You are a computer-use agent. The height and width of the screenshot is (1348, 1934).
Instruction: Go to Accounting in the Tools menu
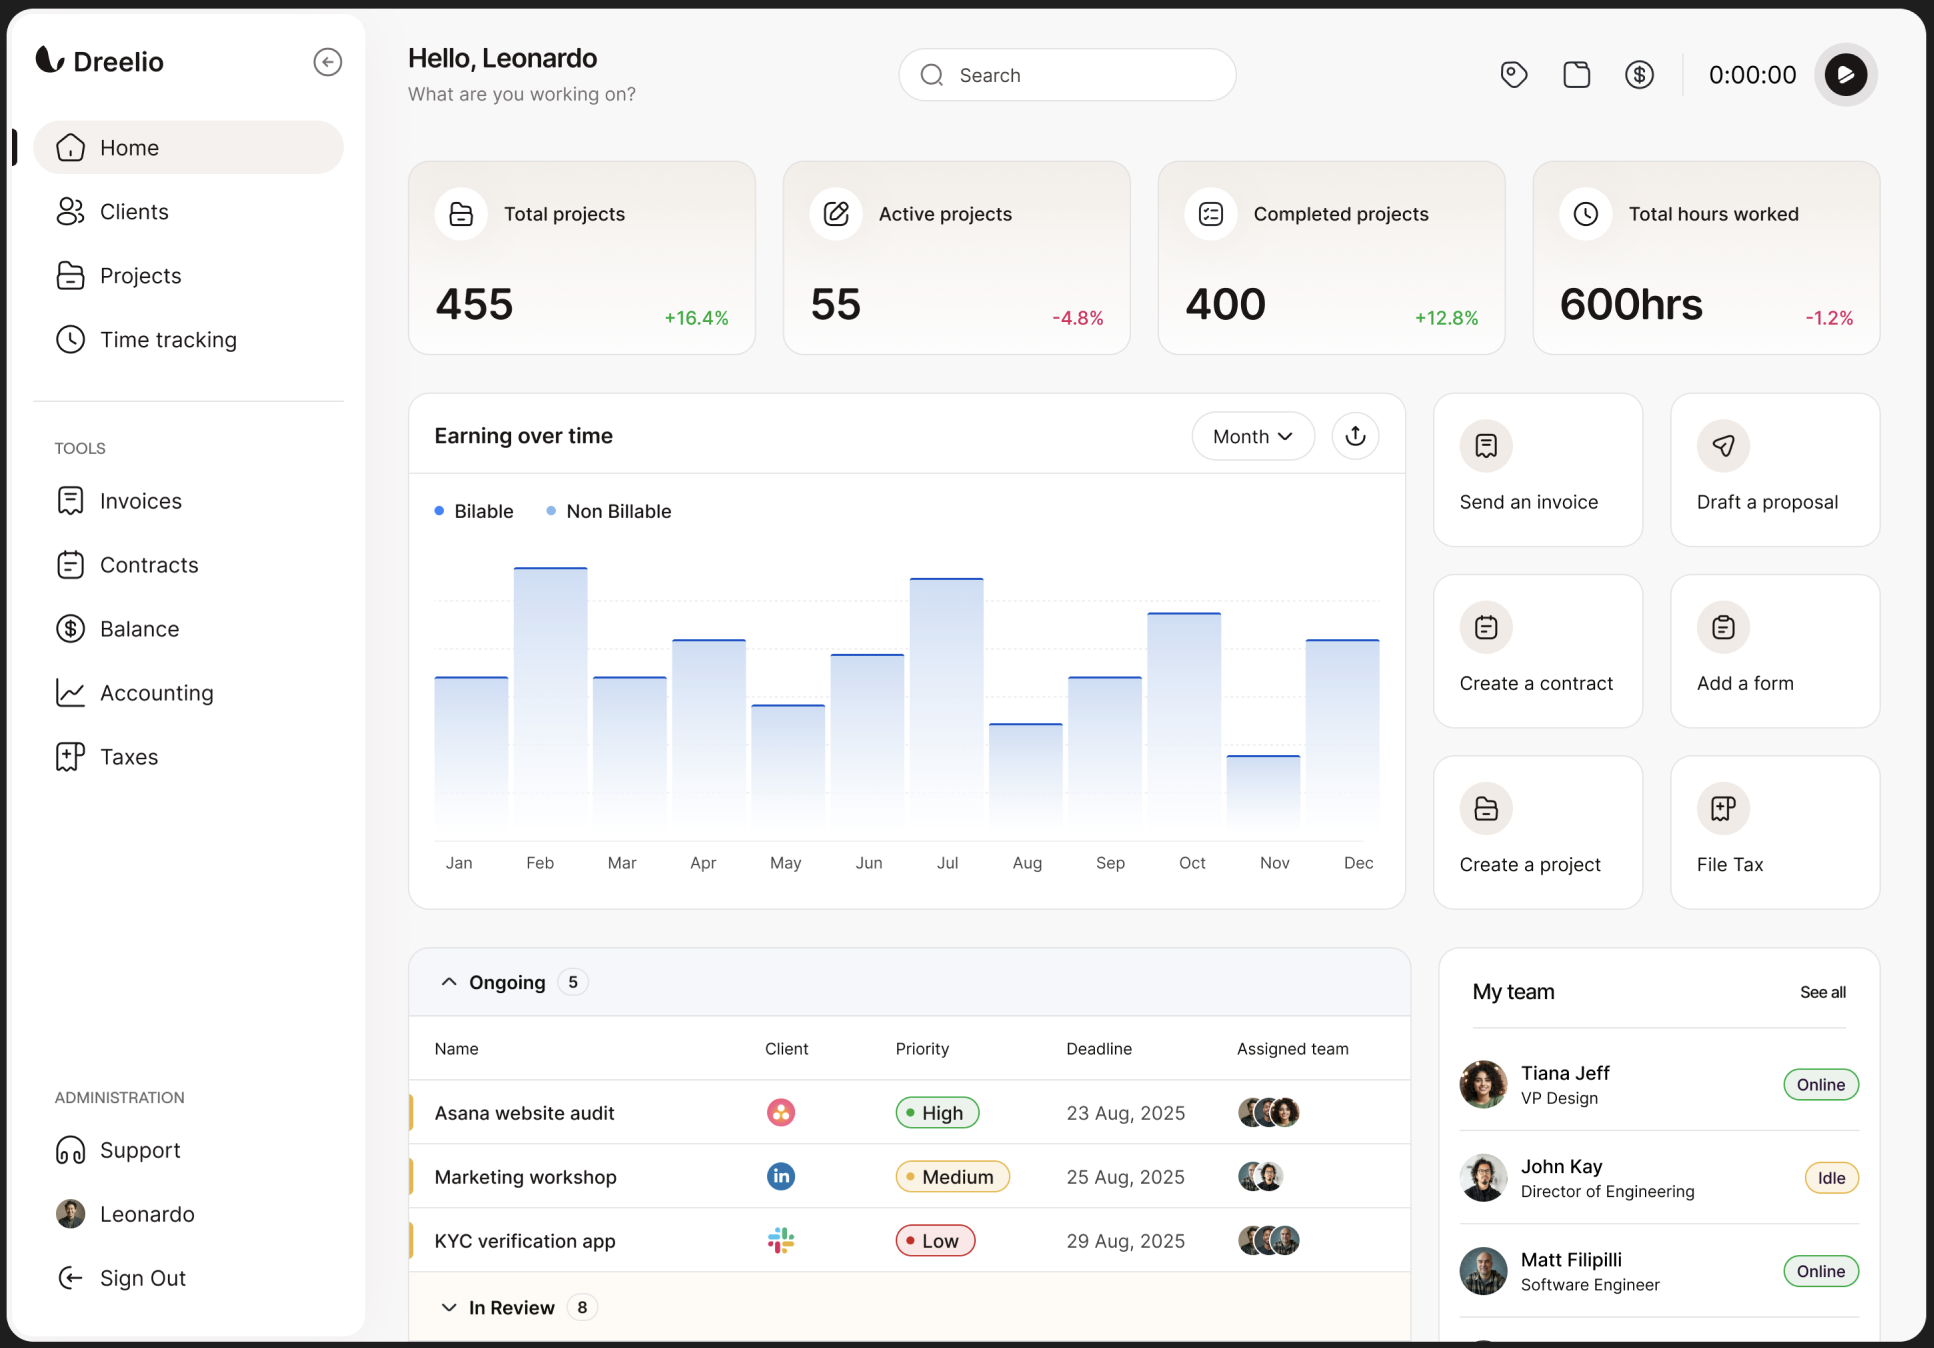click(x=156, y=693)
